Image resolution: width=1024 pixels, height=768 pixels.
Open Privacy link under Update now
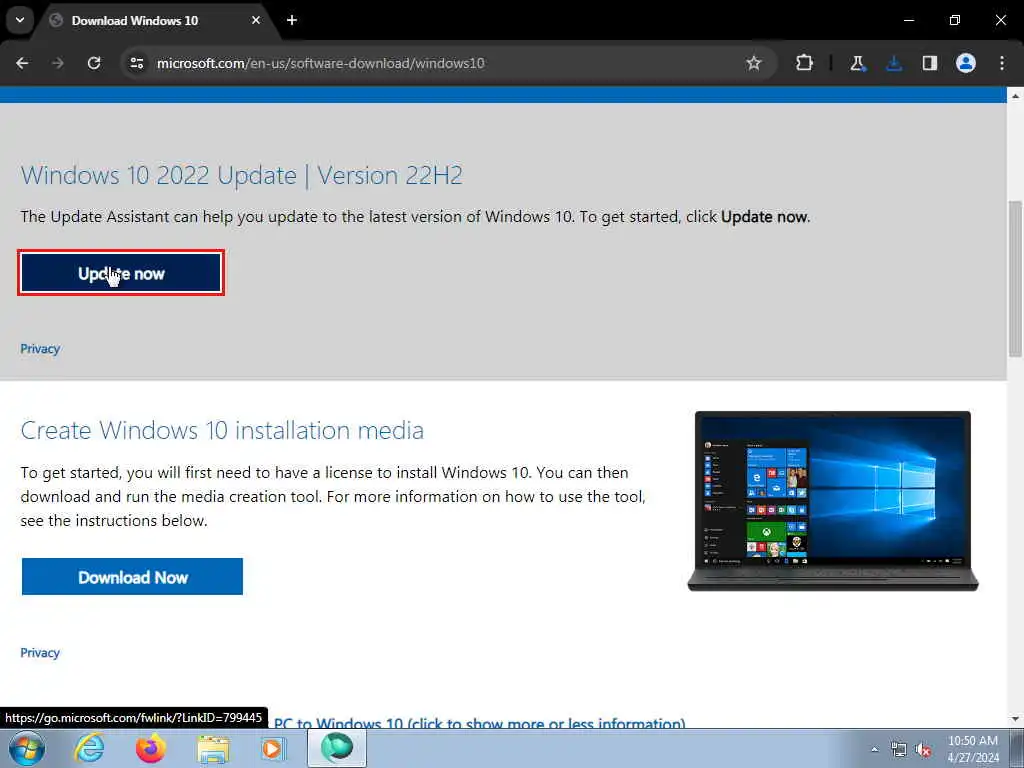40,349
